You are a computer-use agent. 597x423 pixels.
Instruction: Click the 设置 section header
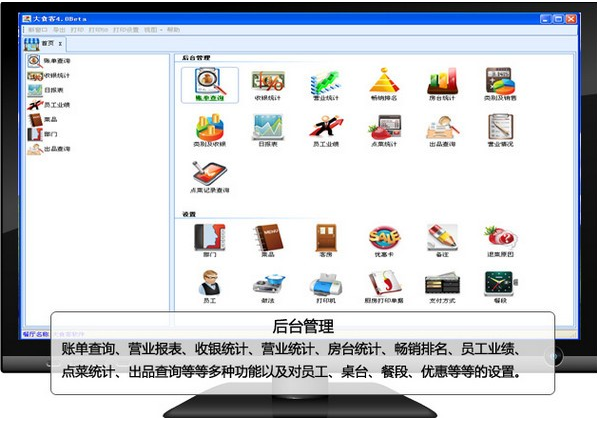(x=189, y=214)
